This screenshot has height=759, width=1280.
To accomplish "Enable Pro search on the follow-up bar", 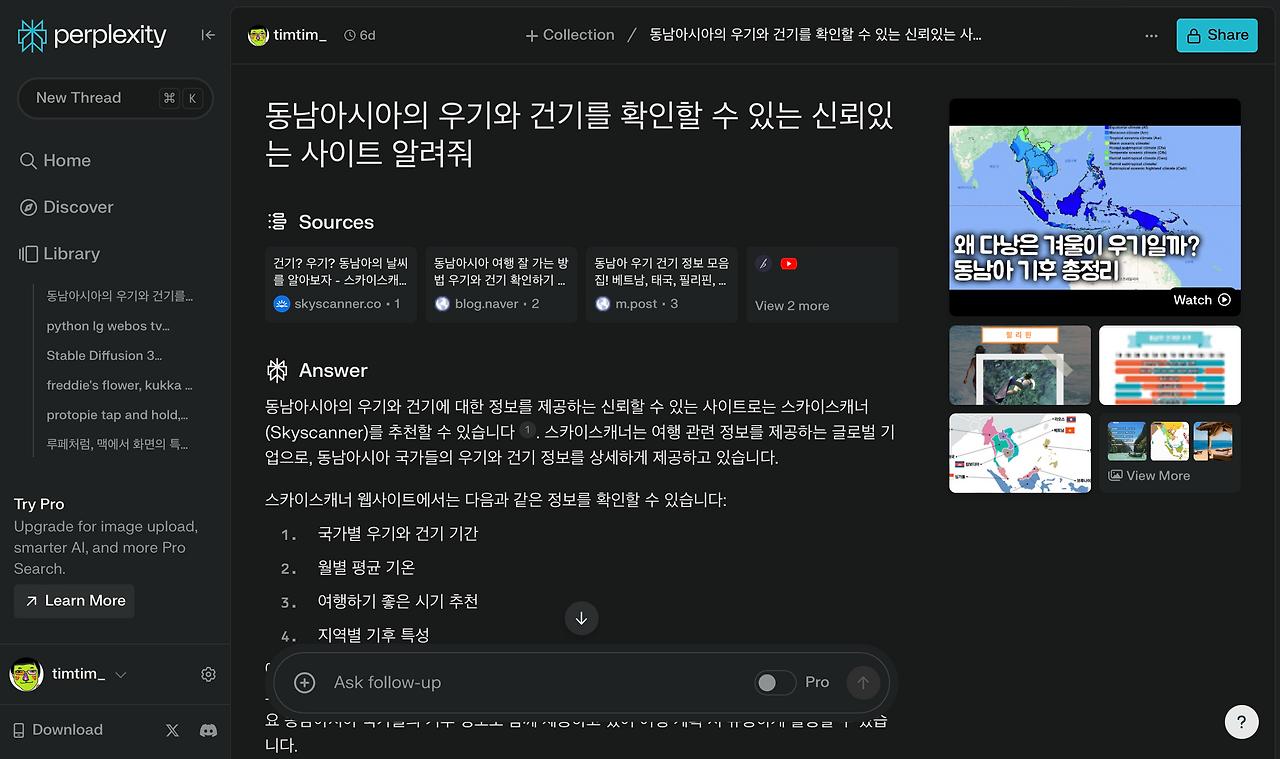I will (775, 682).
